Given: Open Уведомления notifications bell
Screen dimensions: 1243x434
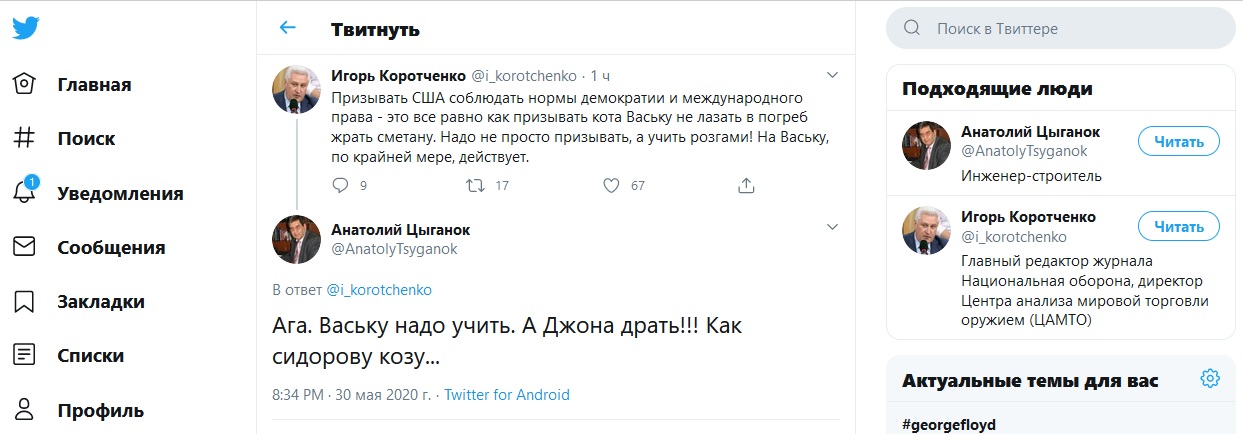Looking at the screenshot, I should tap(26, 192).
